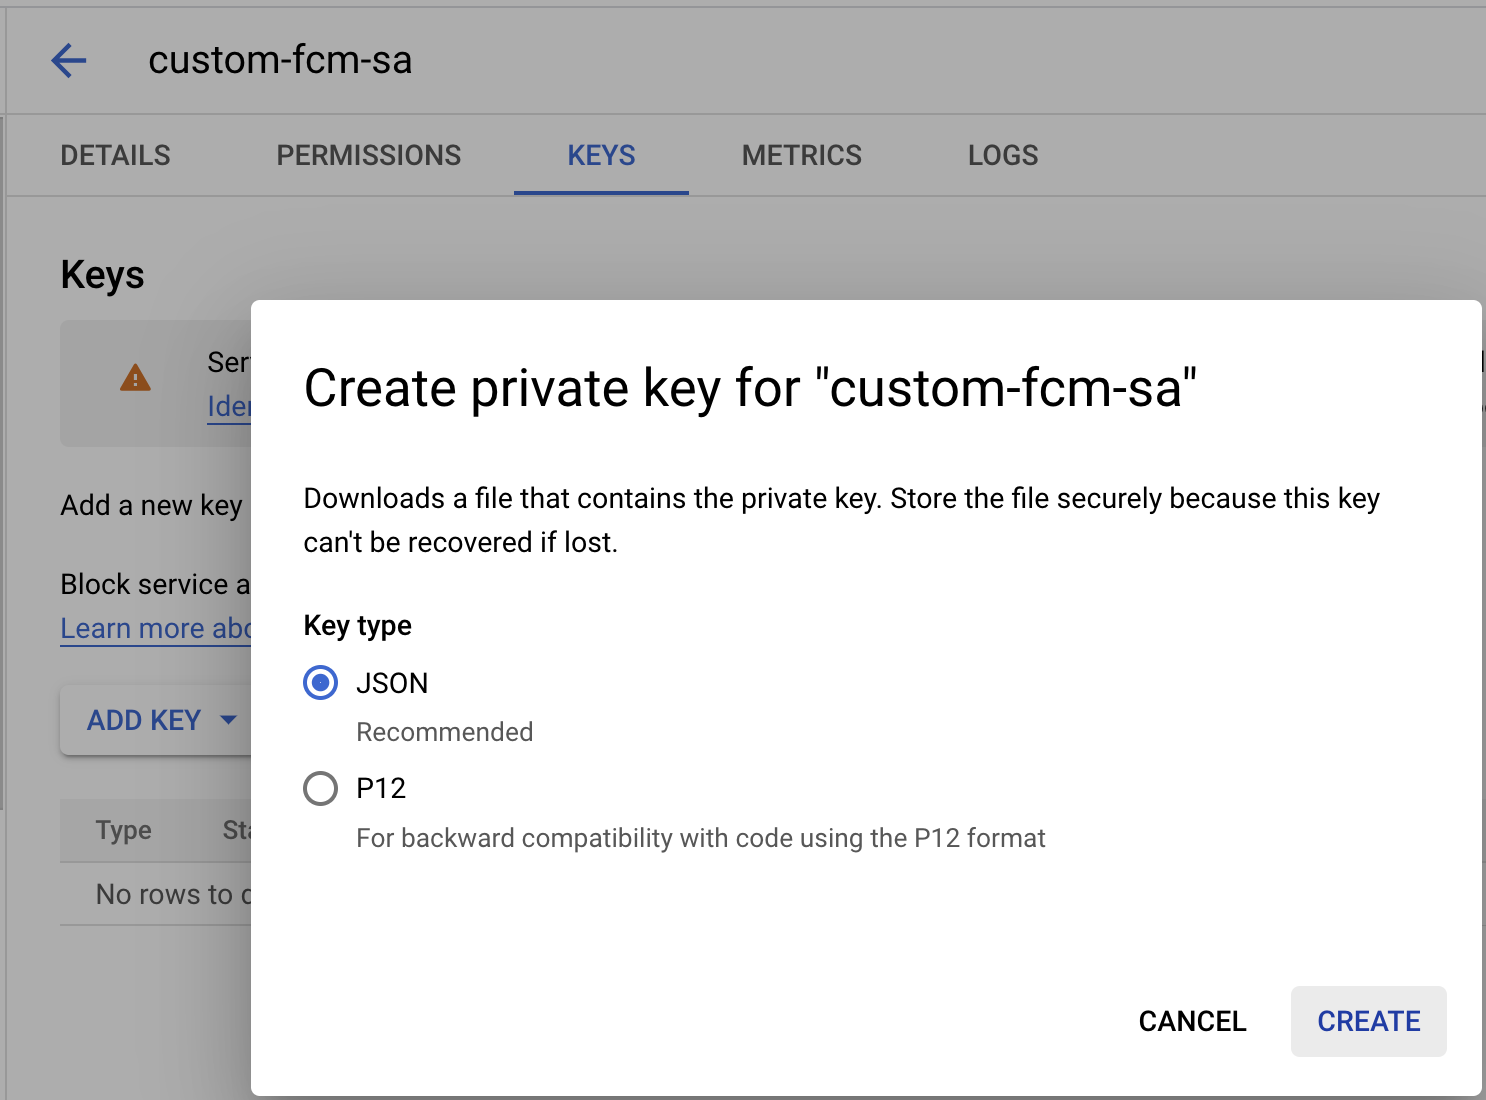View the LOGS tab
This screenshot has width=1486, height=1100.
1002,156
